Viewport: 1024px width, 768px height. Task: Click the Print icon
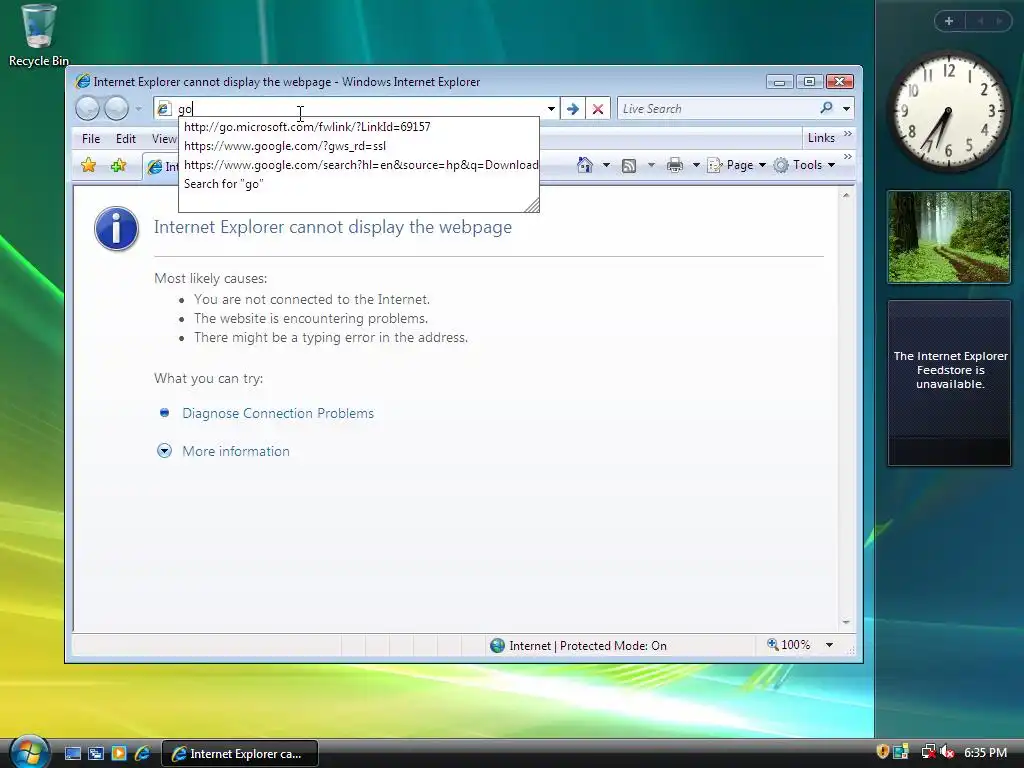[675, 165]
